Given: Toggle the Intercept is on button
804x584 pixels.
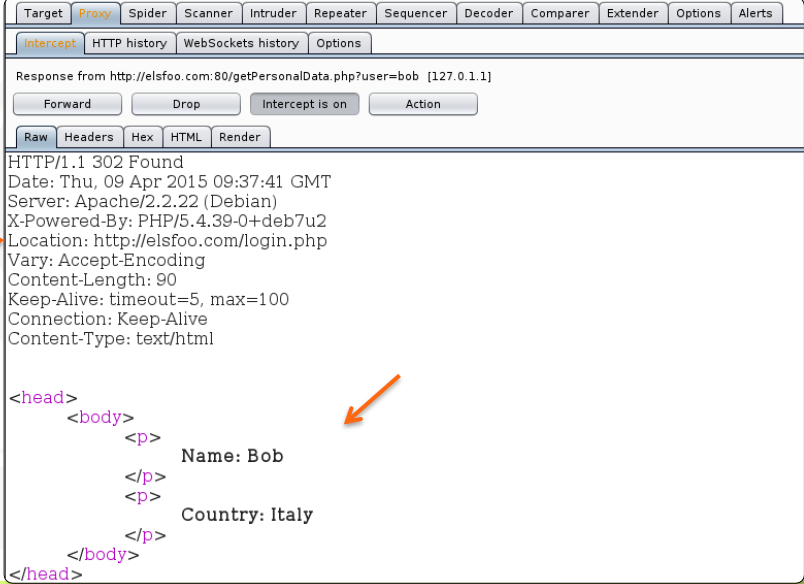Looking at the screenshot, I should click(305, 104).
